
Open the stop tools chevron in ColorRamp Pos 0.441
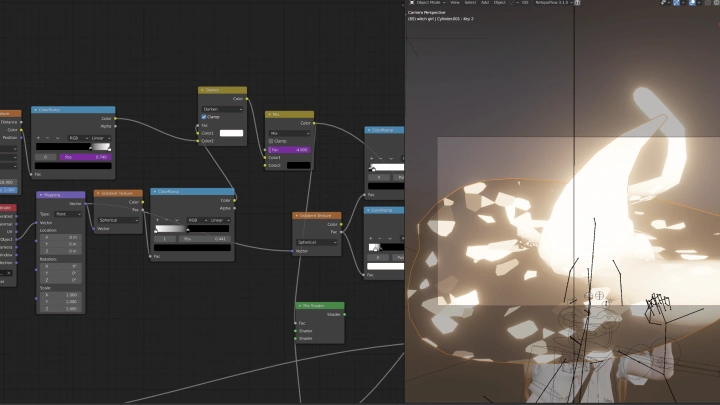[x=176, y=220]
